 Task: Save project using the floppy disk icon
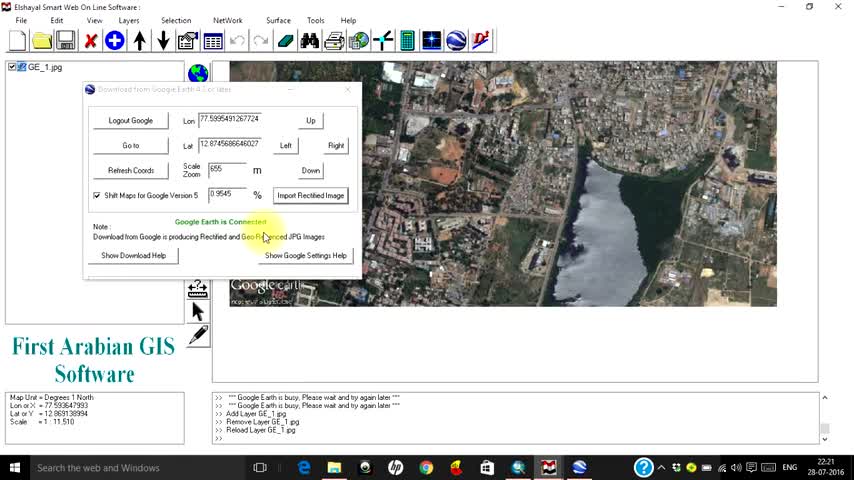coord(66,41)
